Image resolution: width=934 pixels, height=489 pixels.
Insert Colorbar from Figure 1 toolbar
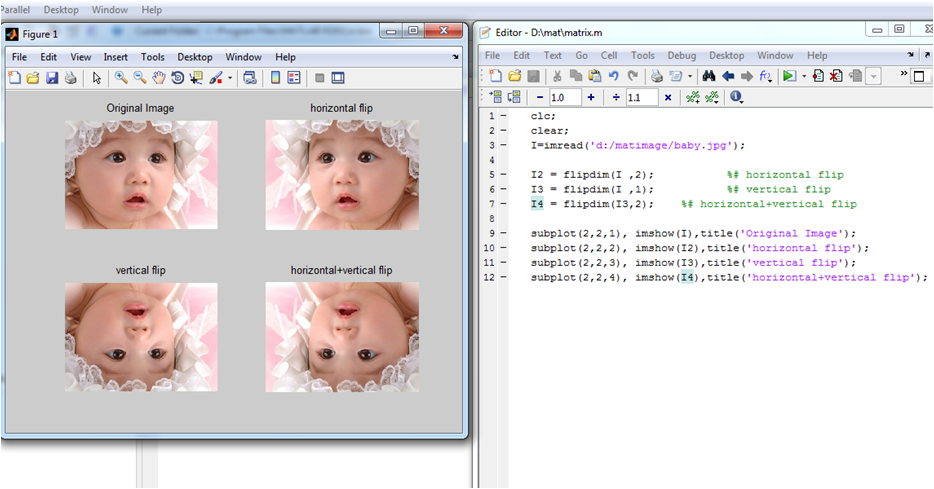[275, 78]
